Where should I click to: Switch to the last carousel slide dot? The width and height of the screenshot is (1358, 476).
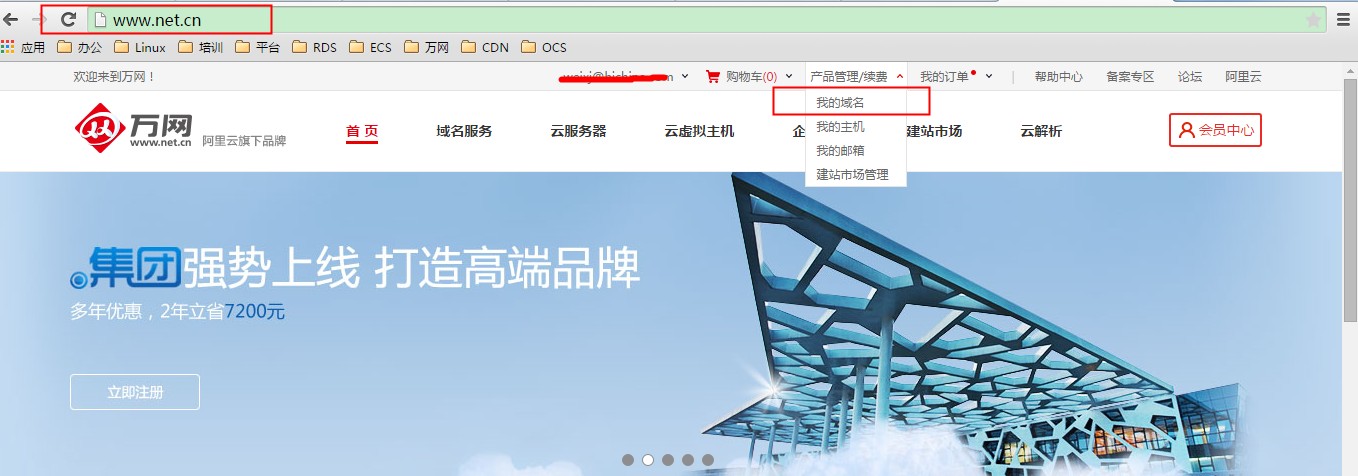tap(708, 460)
